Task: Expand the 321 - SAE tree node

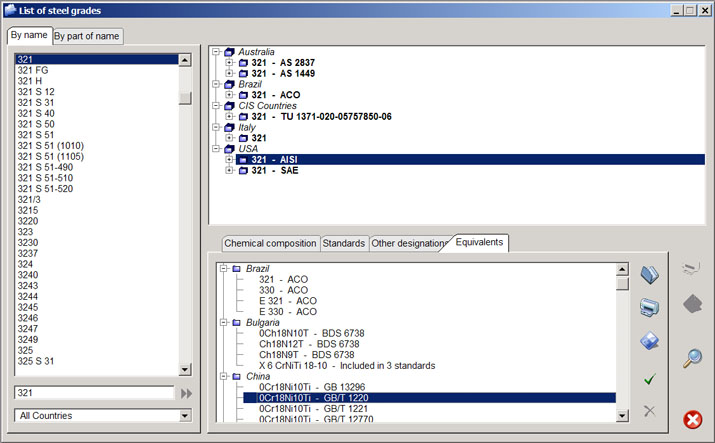Action: (230, 171)
